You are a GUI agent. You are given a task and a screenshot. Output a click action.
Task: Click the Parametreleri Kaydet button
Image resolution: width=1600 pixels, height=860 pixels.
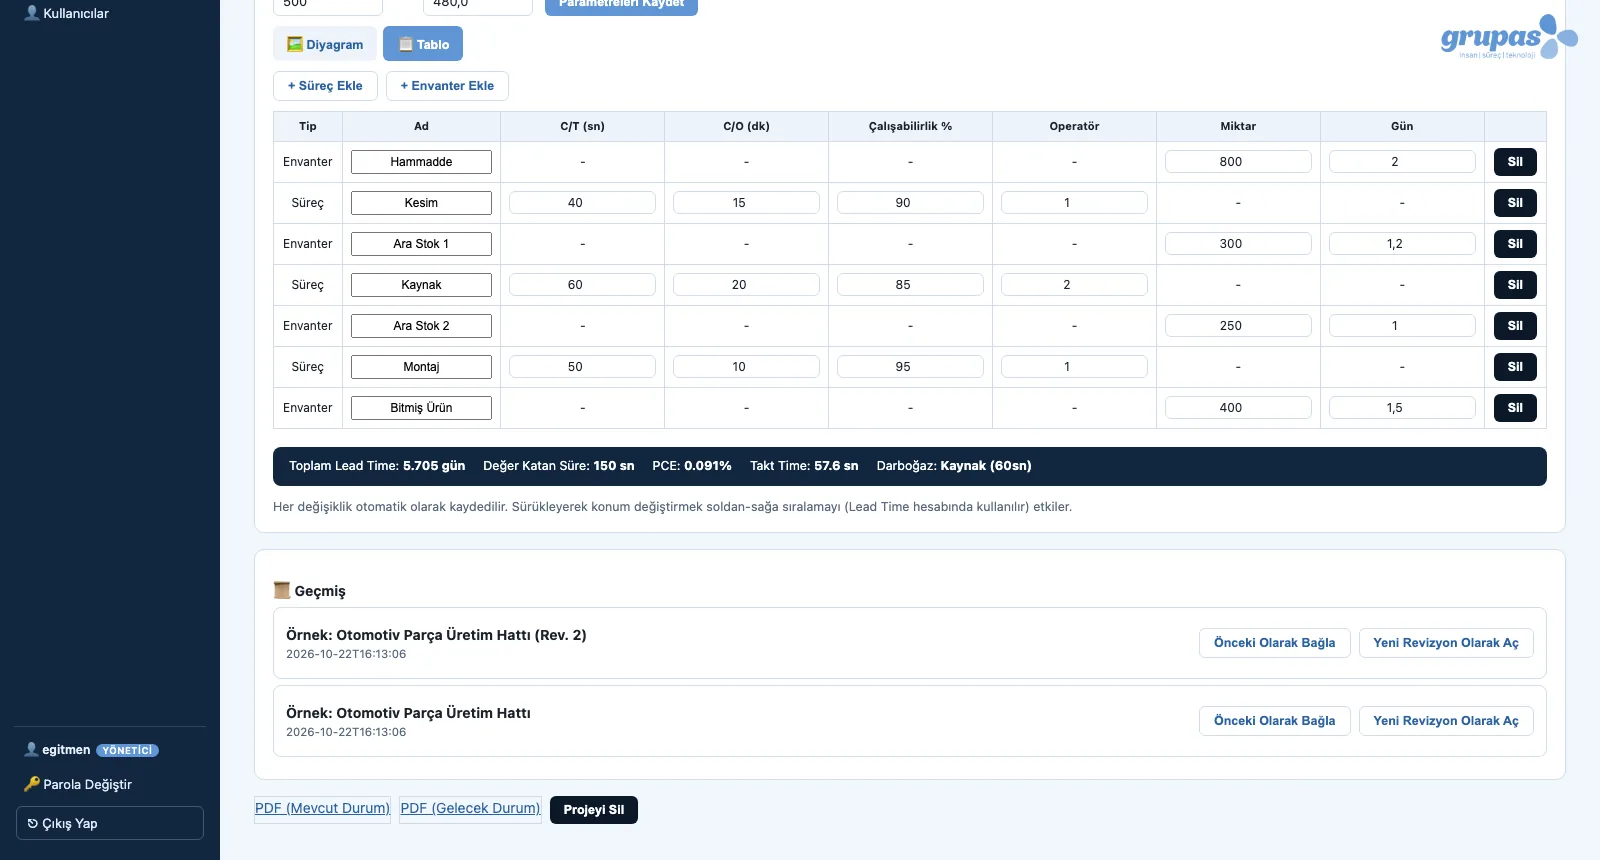pos(621,5)
